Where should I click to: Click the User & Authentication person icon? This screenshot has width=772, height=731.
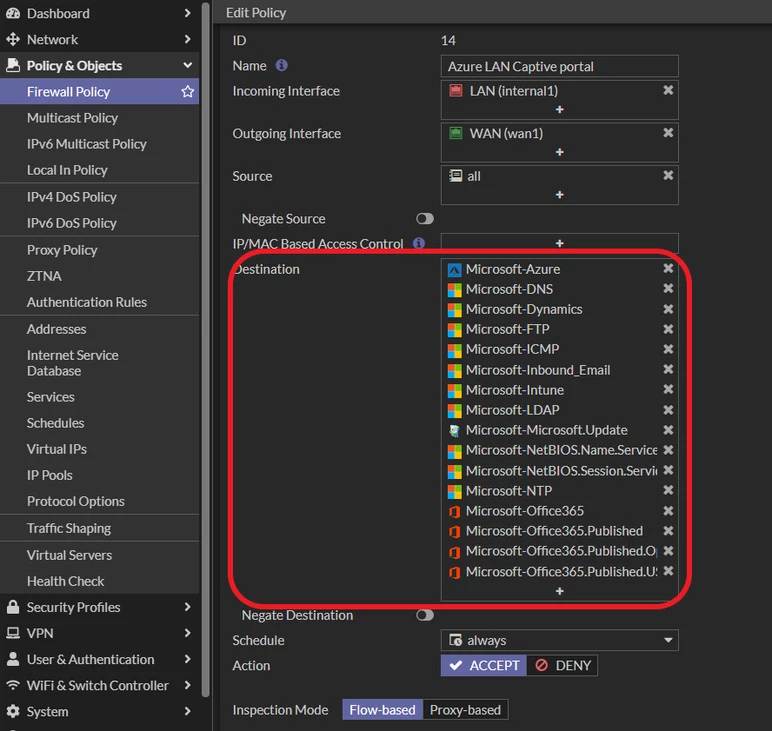(x=13, y=659)
